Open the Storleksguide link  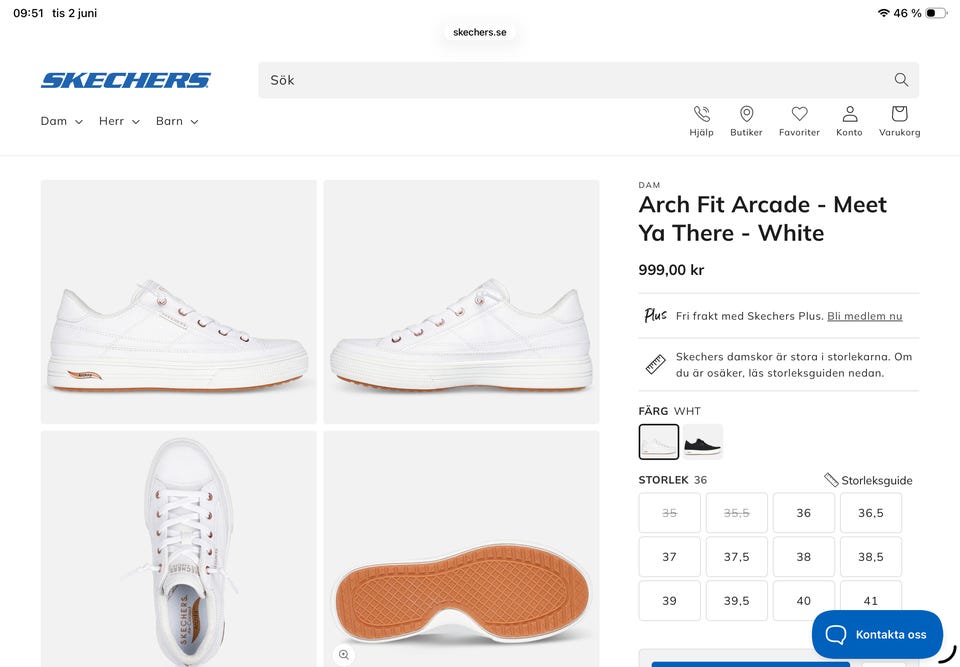coord(868,480)
